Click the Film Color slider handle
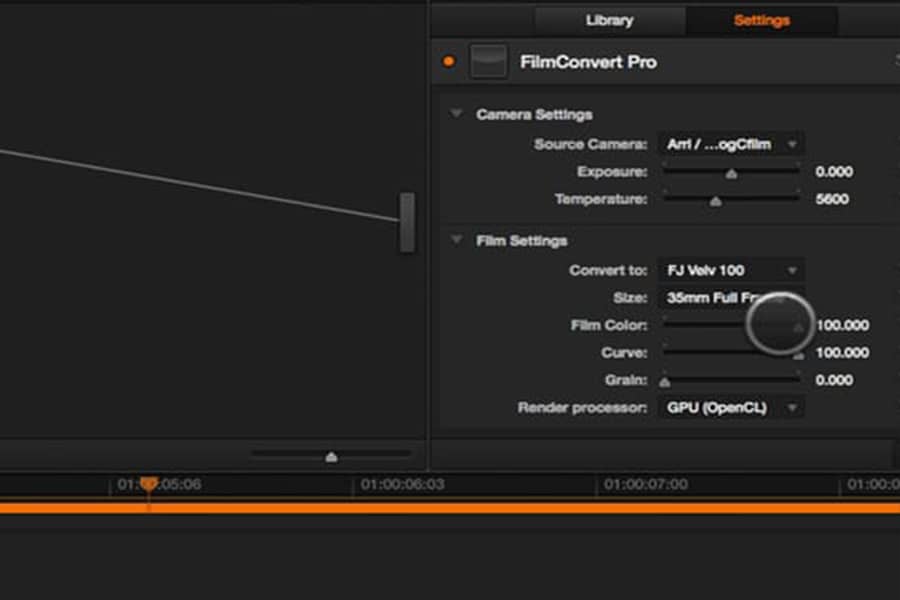This screenshot has width=900, height=600. tap(798, 327)
